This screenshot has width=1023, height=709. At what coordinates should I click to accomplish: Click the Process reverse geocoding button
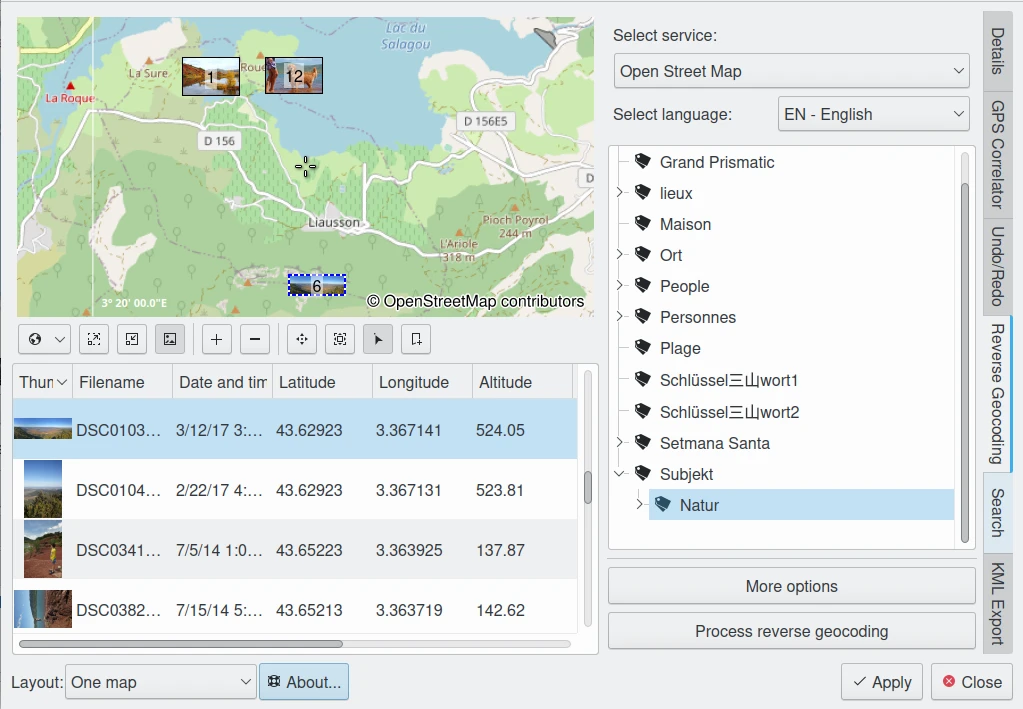[x=791, y=631]
